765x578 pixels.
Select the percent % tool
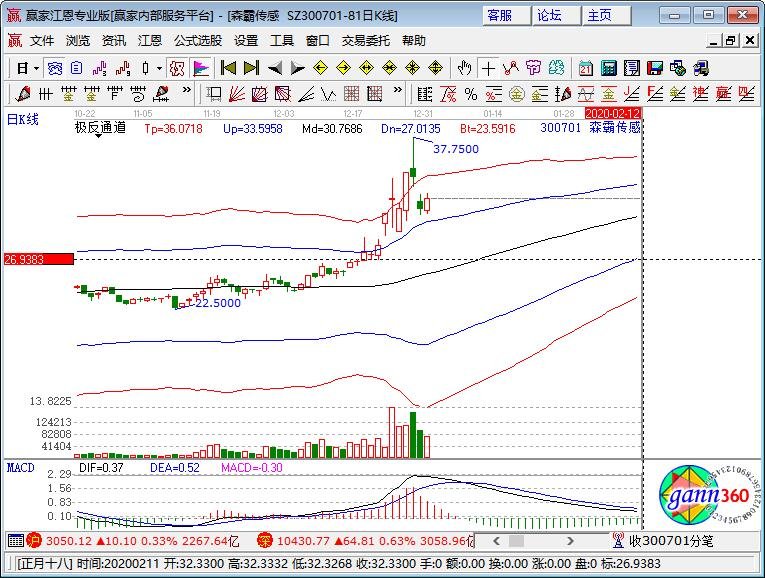[471, 93]
